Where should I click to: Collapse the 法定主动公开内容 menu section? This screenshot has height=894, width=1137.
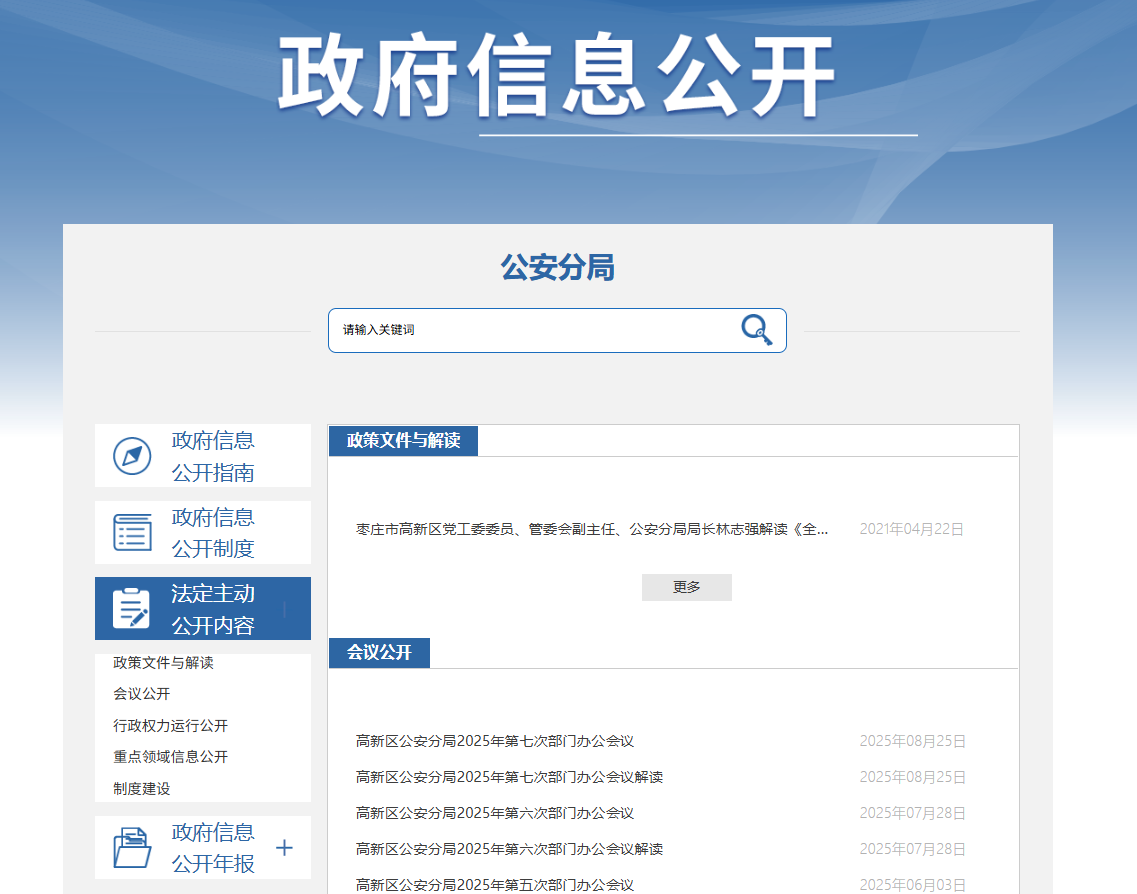[x=284, y=609]
